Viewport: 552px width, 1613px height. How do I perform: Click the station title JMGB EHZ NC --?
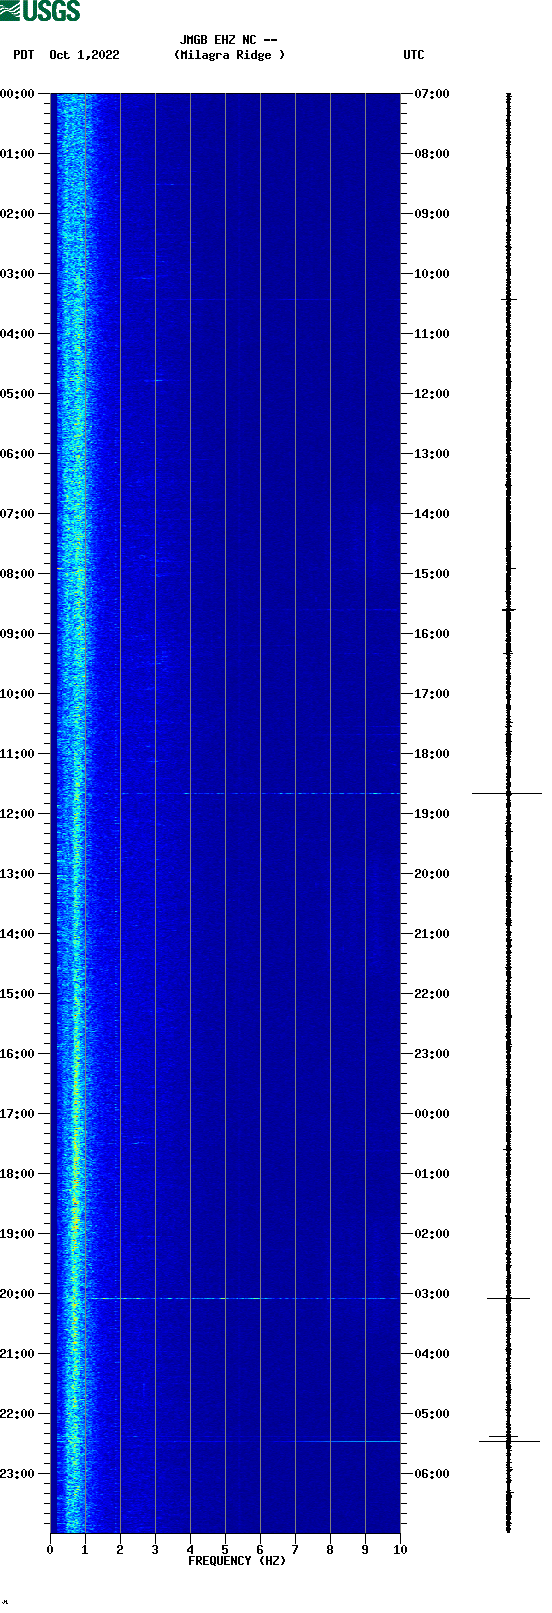(229, 40)
